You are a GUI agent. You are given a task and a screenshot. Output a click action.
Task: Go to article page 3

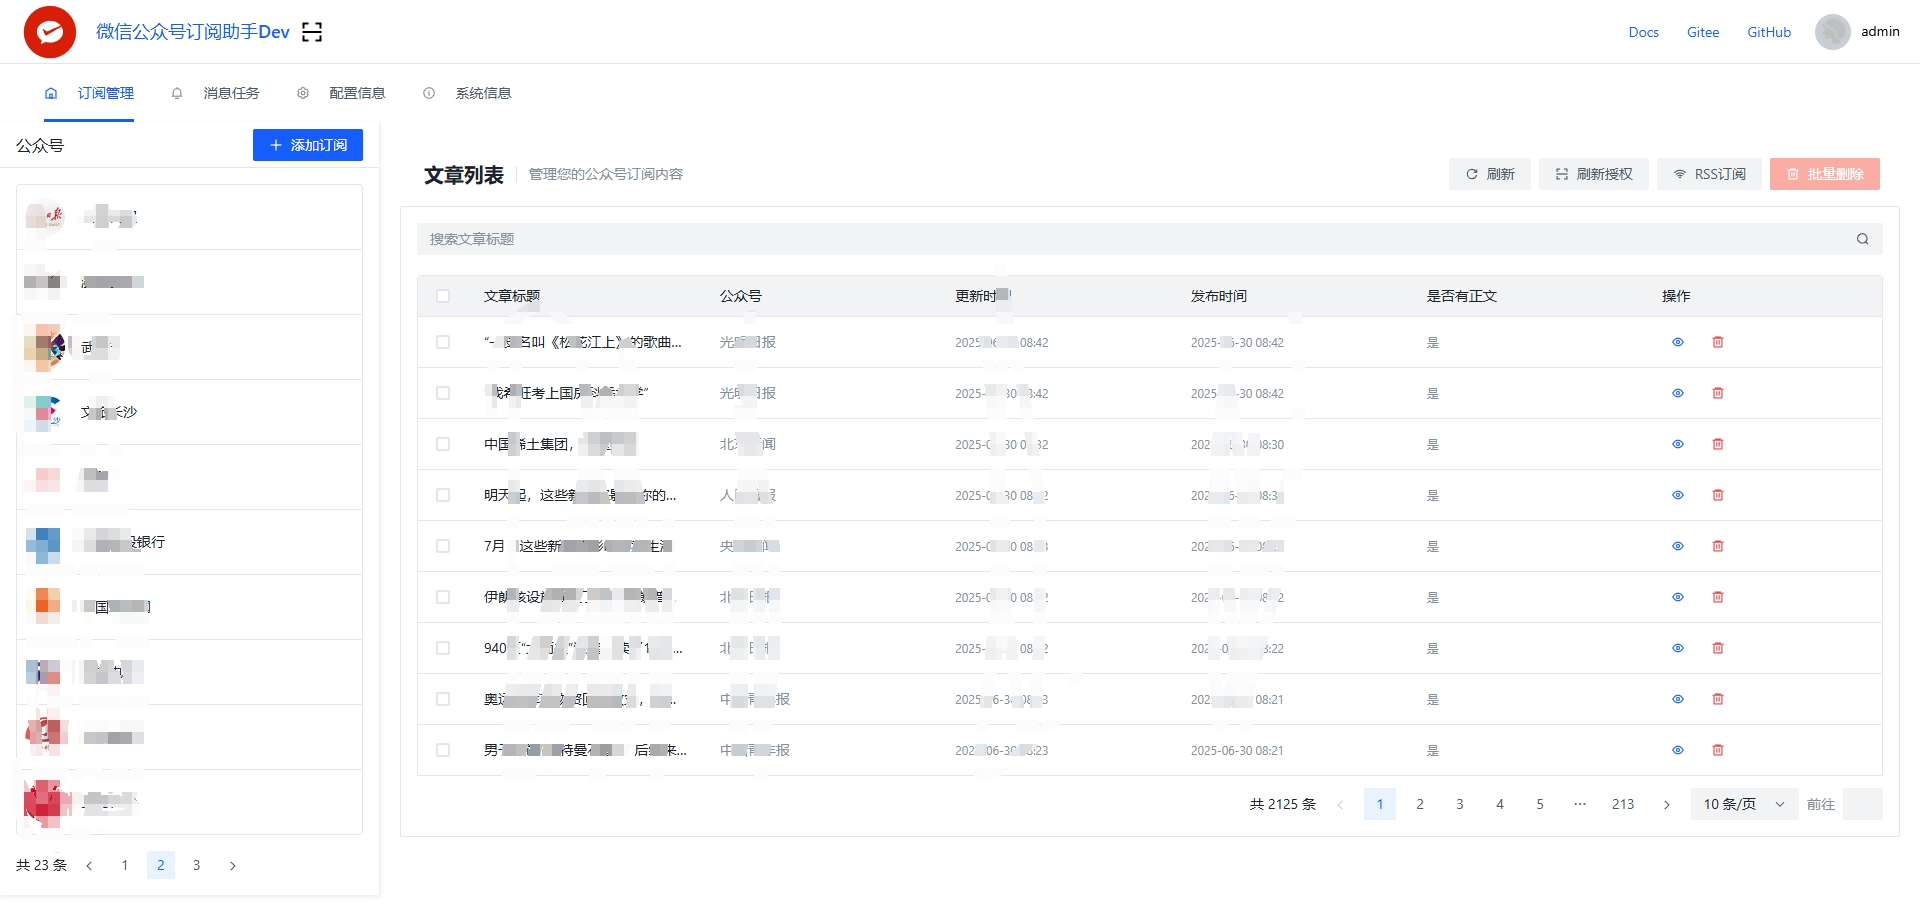[x=1460, y=804]
